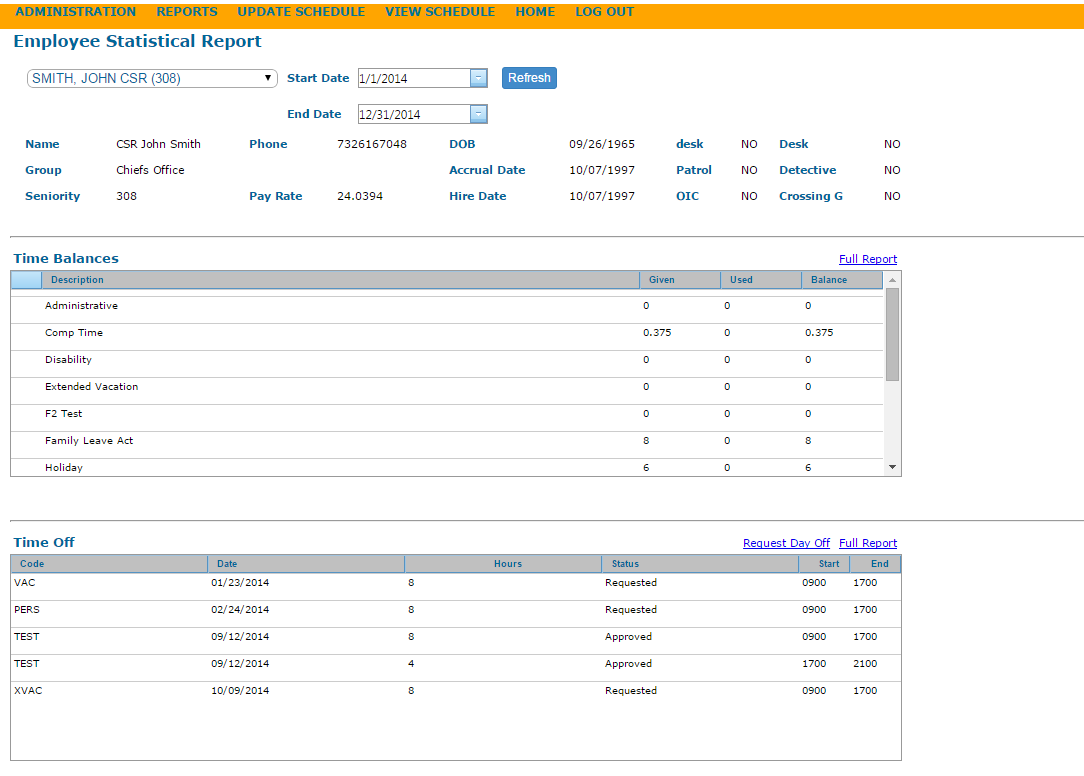Sort Time Balances by Balance column
1084x776 pixels.
[841, 279]
